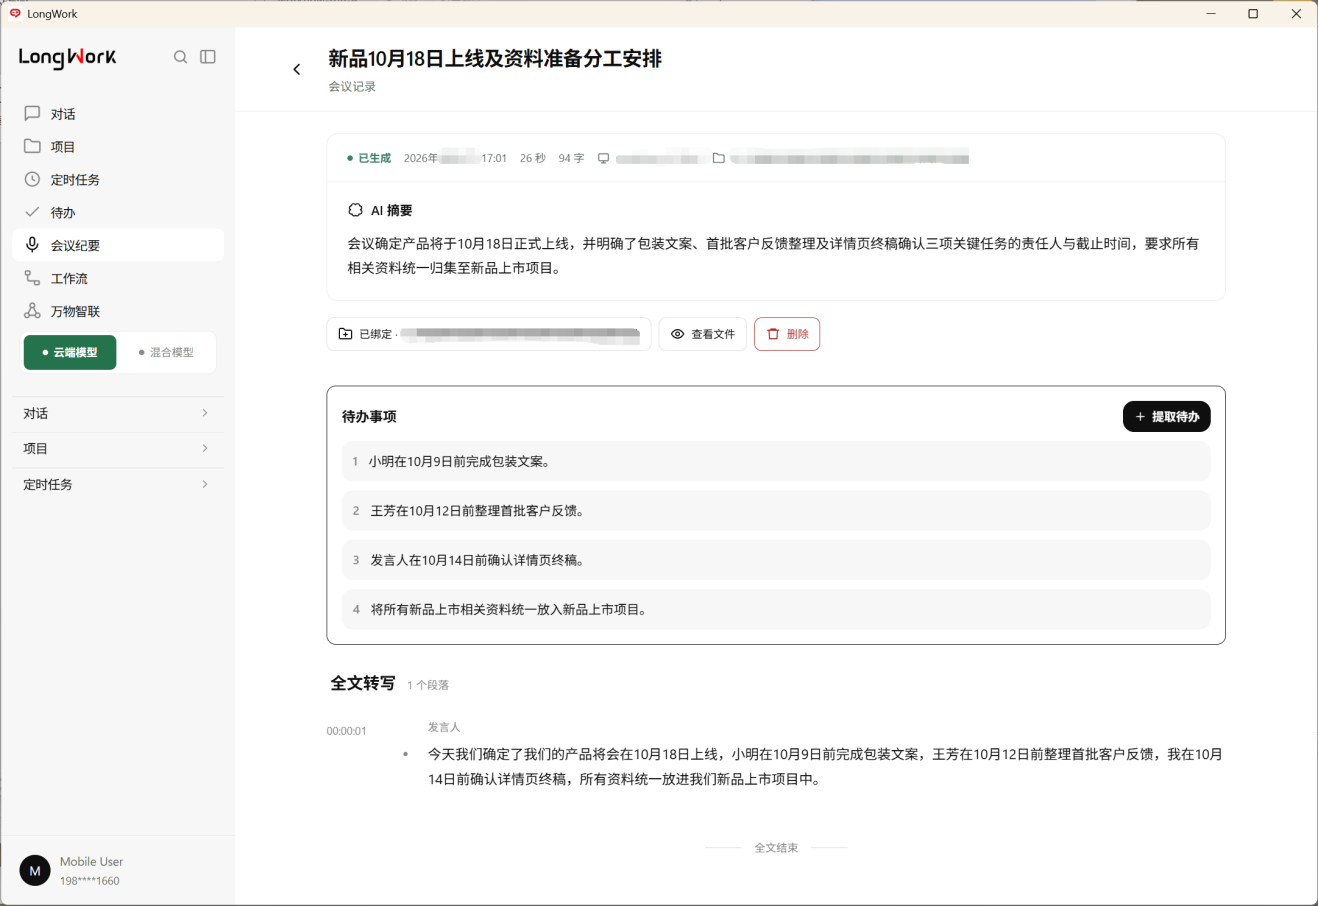Expand the lower 对话 section chevron
The height and width of the screenshot is (906, 1318).
pyautogui.click(x=205, y=413)
